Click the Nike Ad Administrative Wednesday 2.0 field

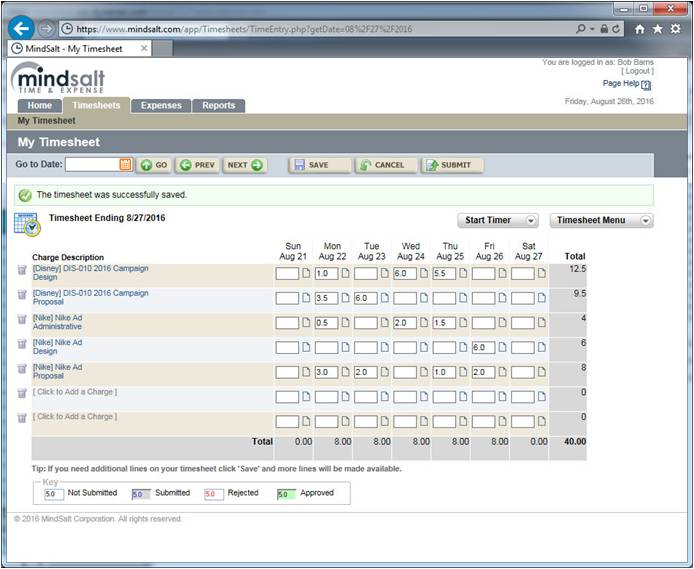click(x=405, y=323)
